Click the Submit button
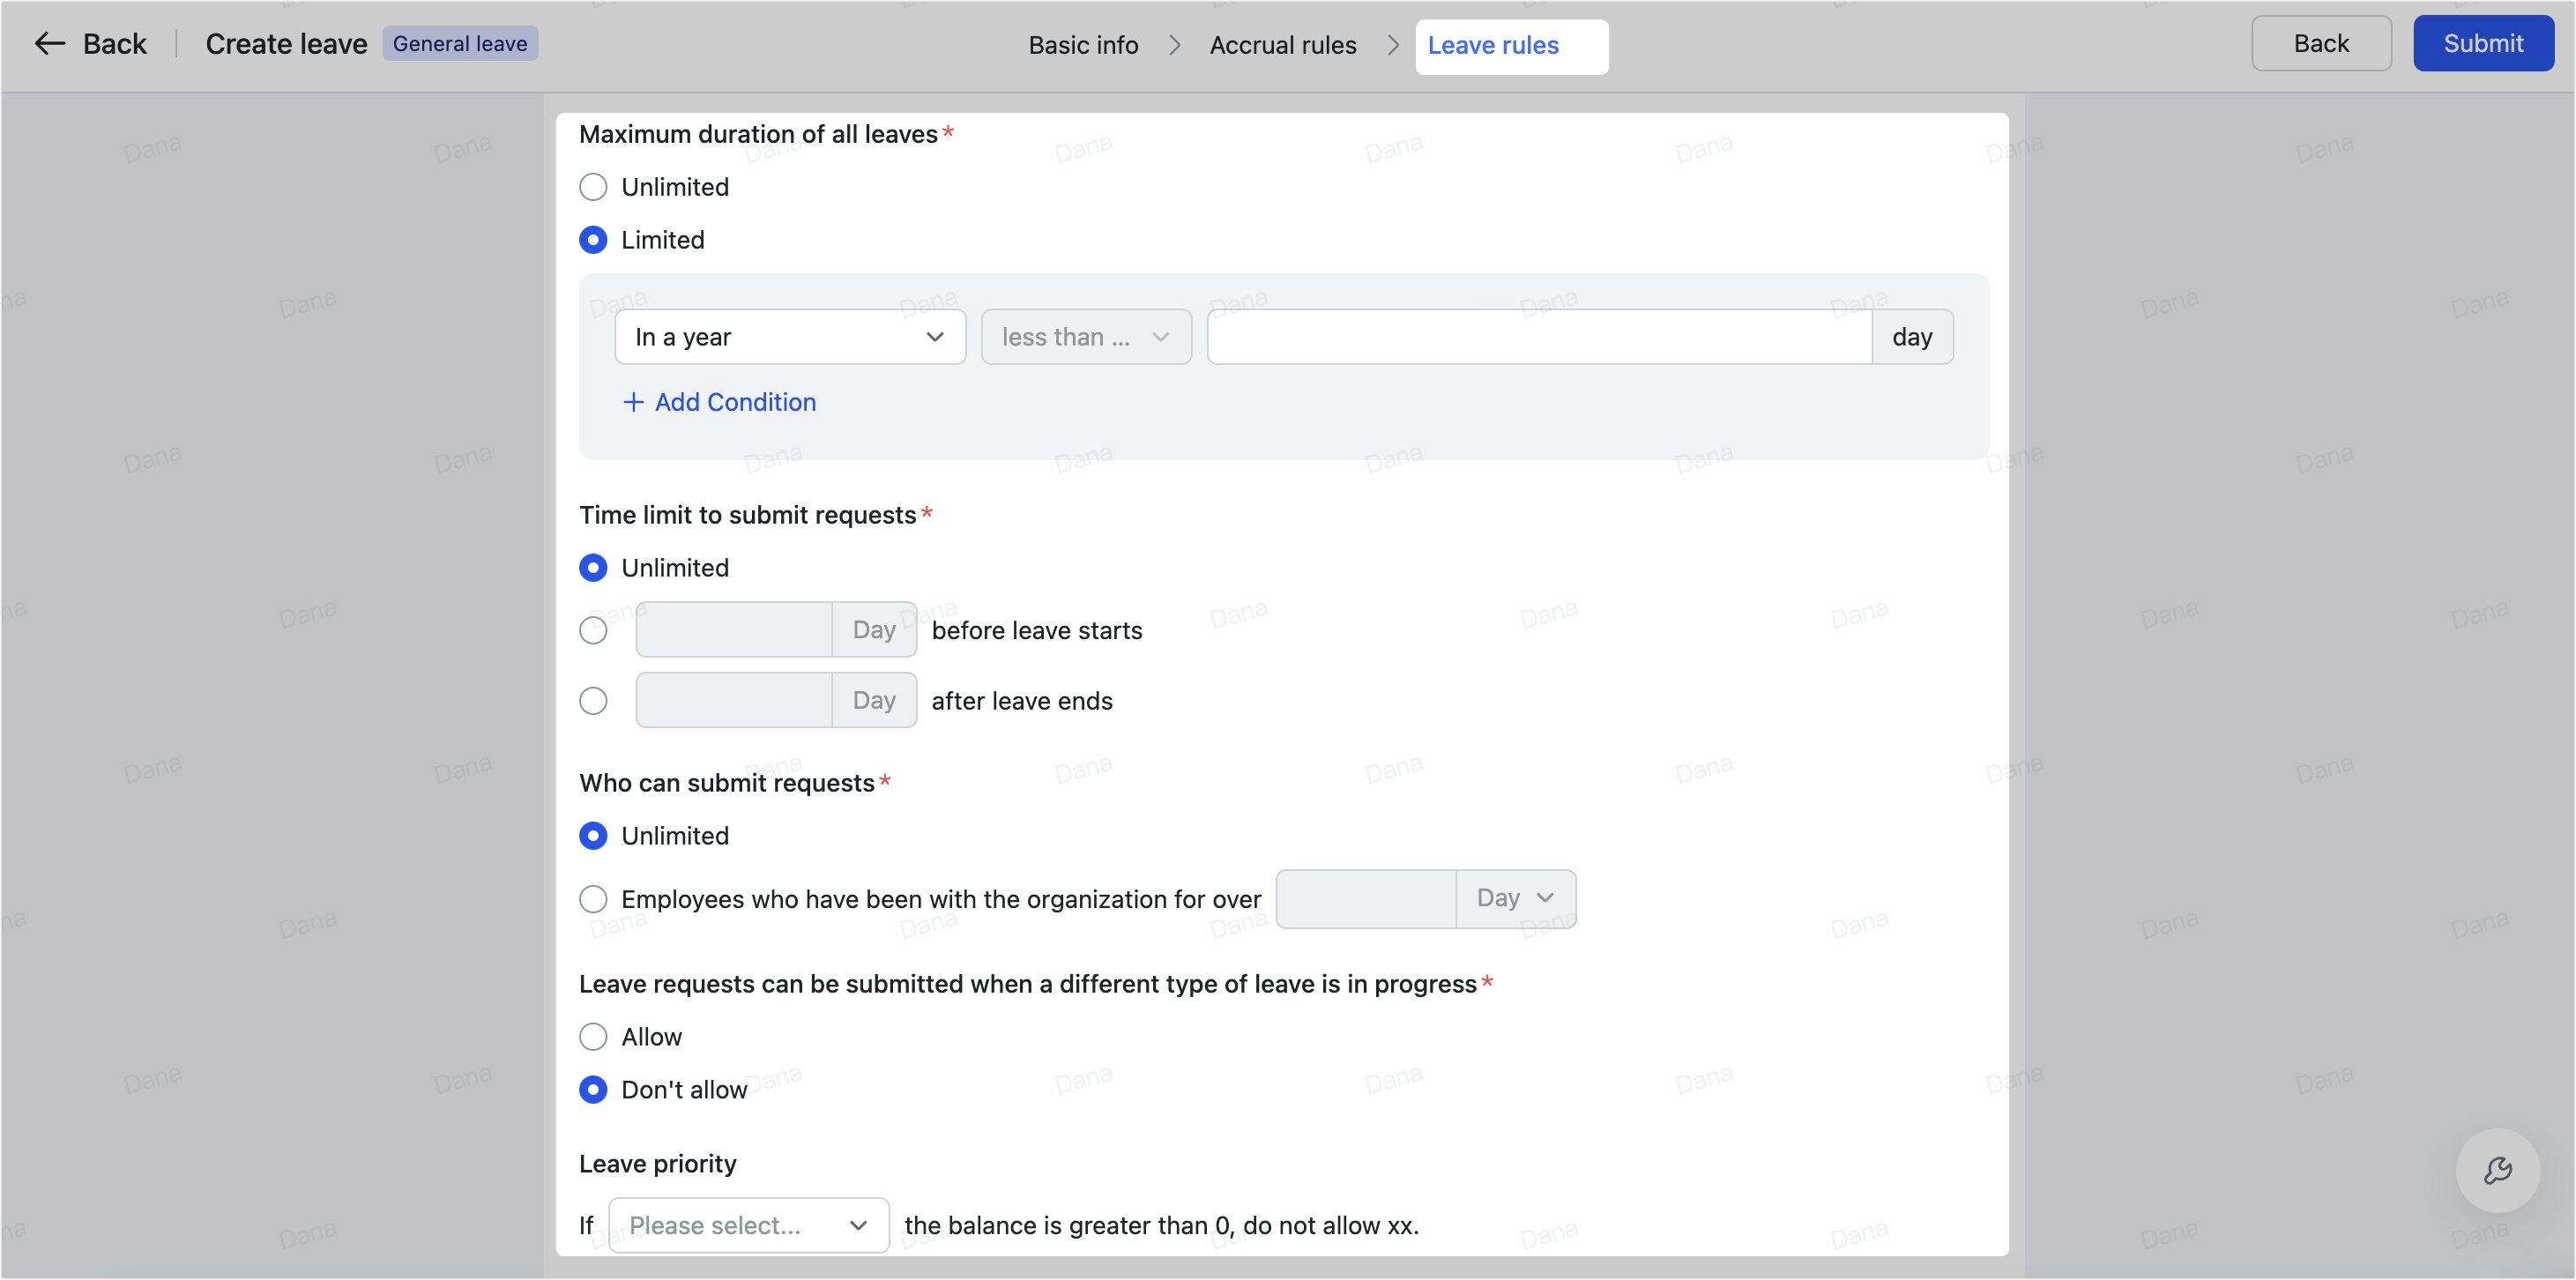Viewport: 2576px width, 1280px height. tap(2484, 43)
